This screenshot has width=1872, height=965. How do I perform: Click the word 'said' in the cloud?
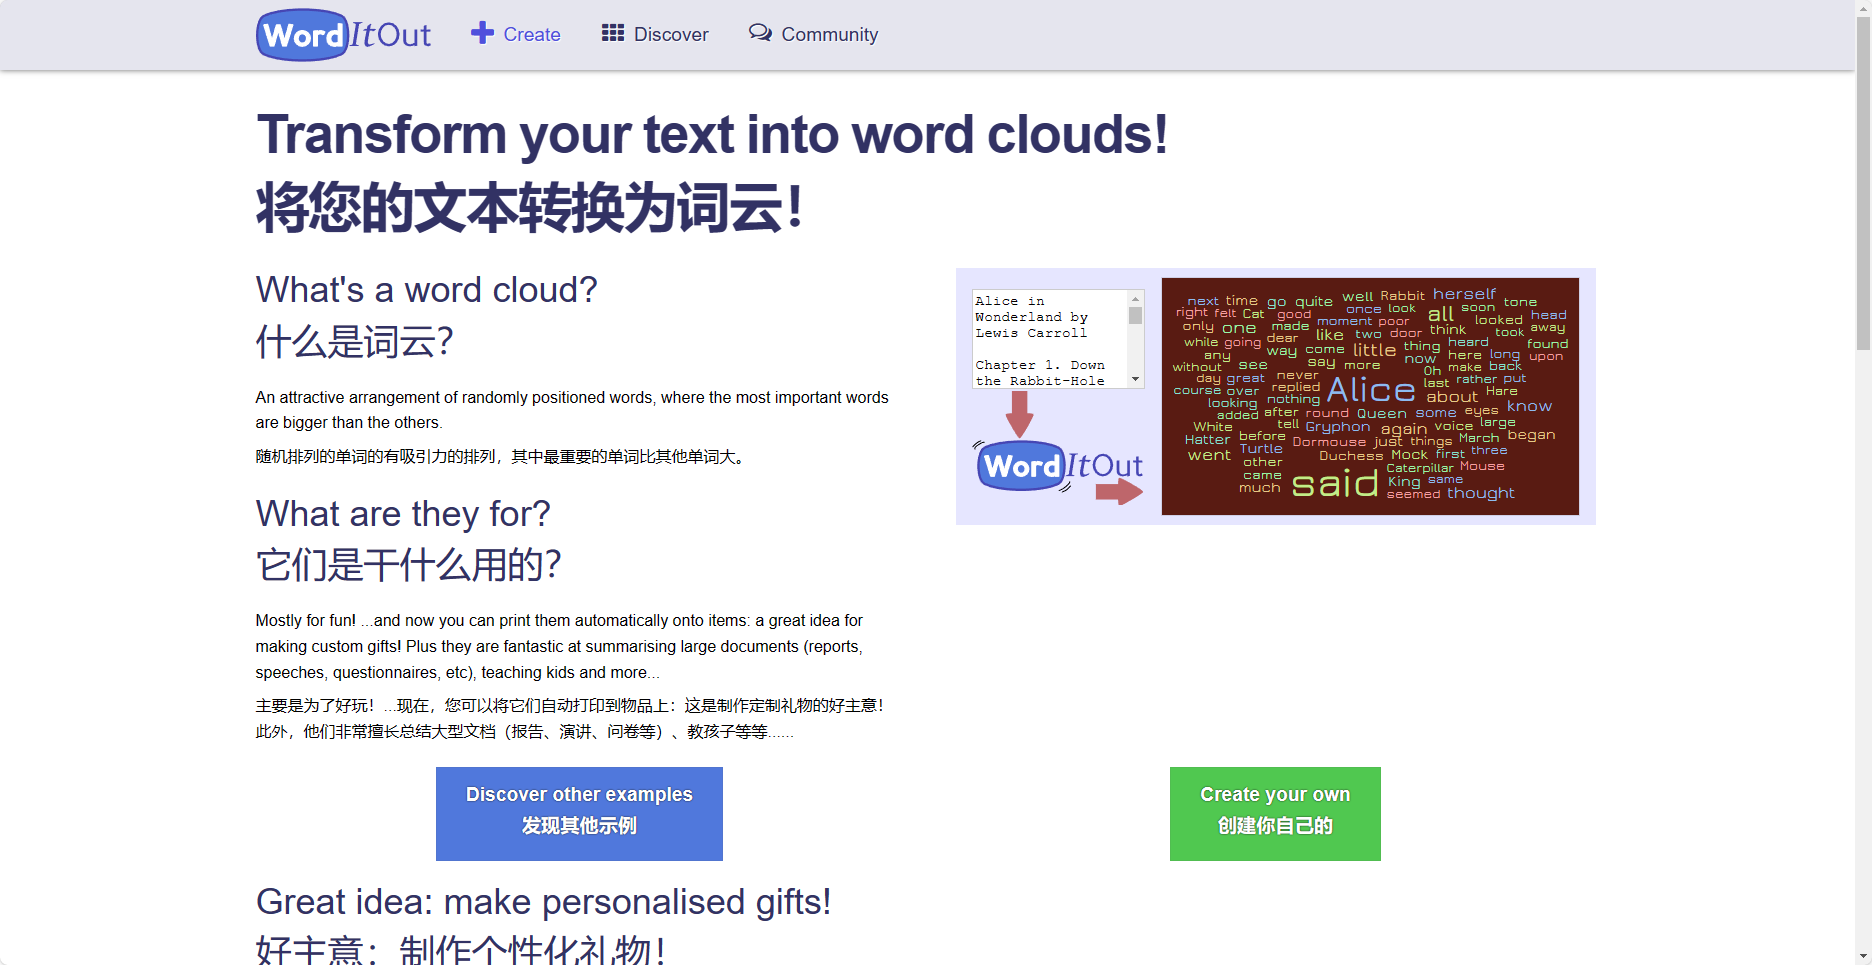pyautogui.click(x=1335, y=484)
